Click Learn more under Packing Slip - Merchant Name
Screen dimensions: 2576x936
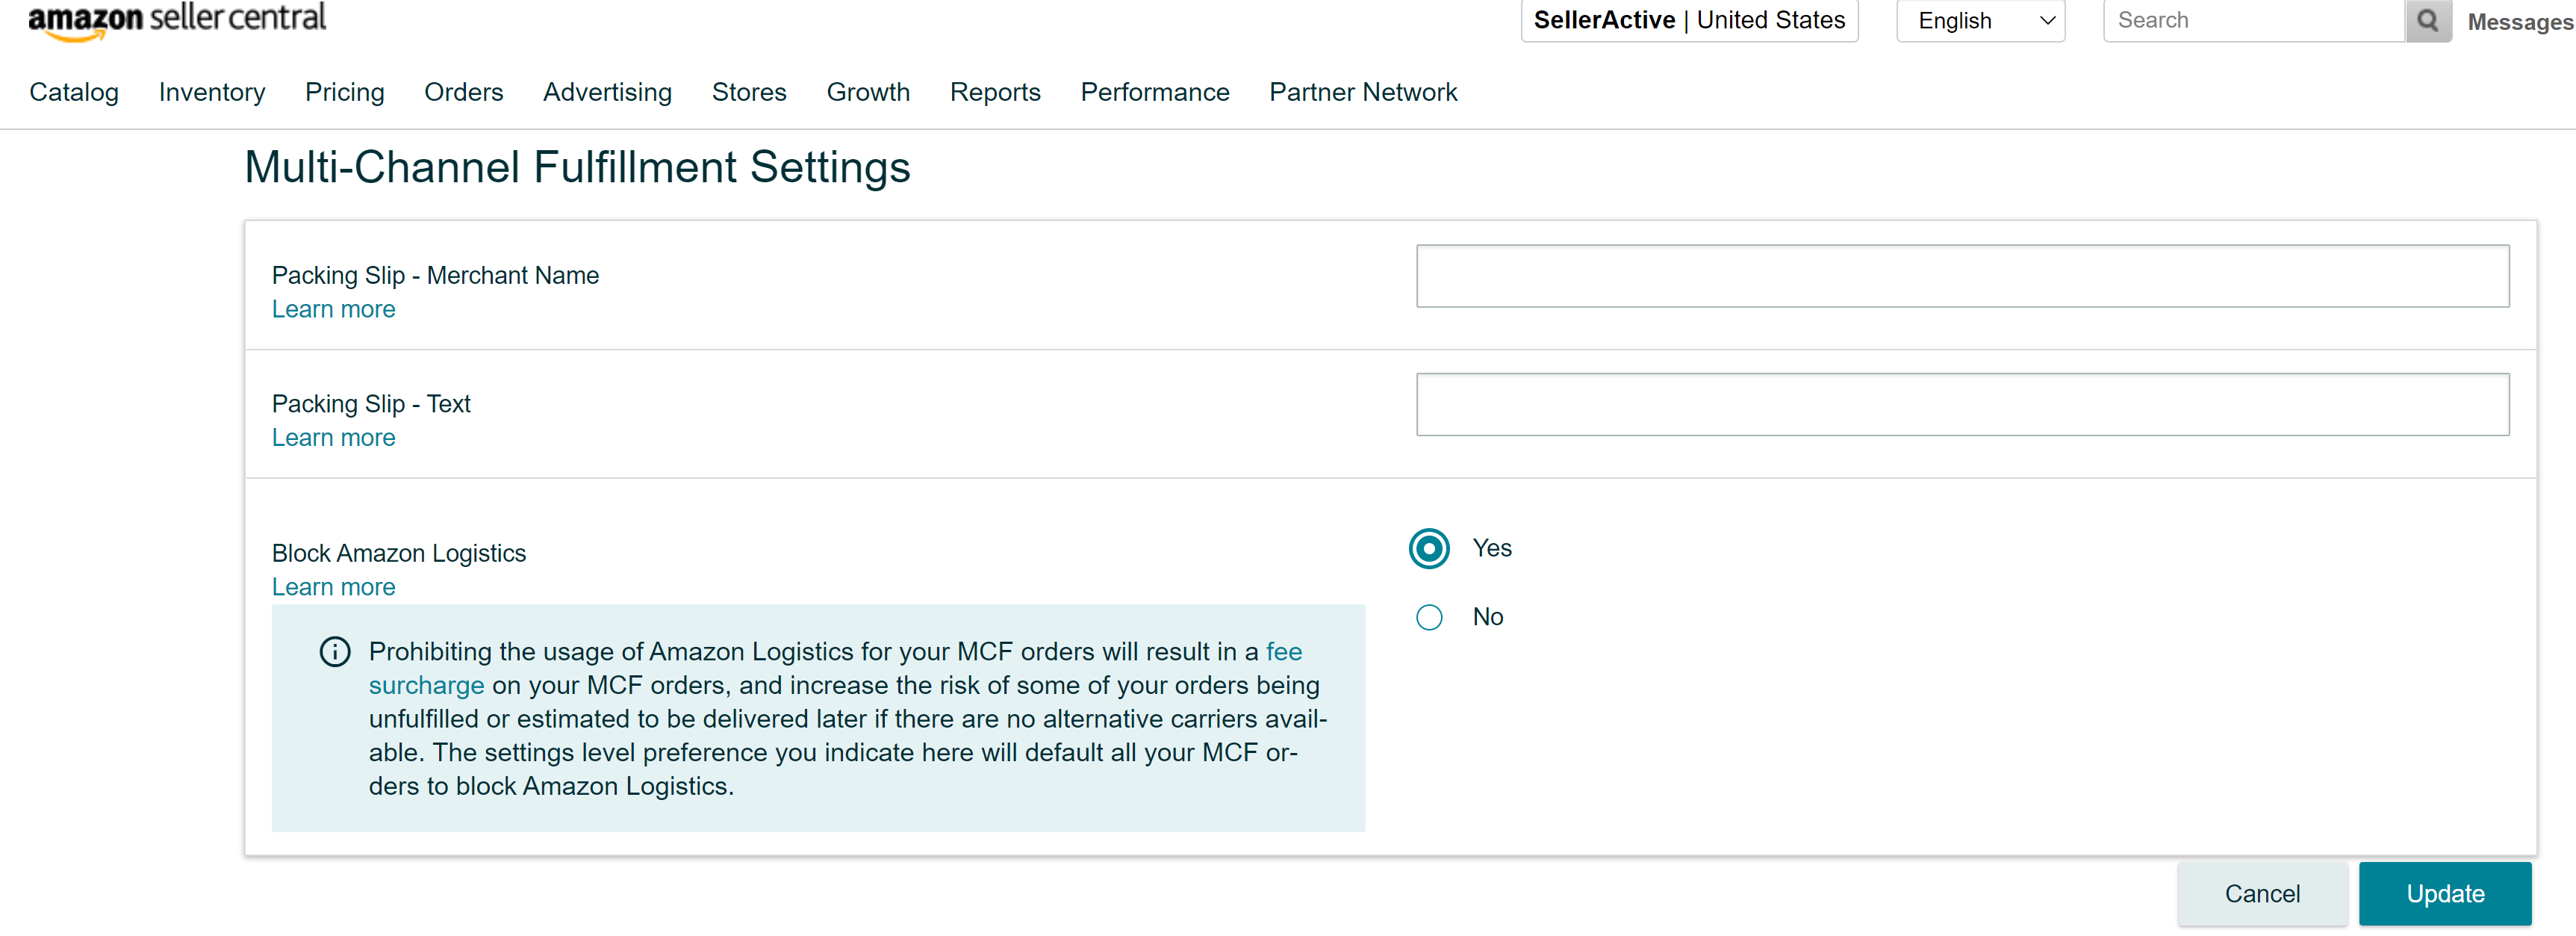tap(333, 309)
